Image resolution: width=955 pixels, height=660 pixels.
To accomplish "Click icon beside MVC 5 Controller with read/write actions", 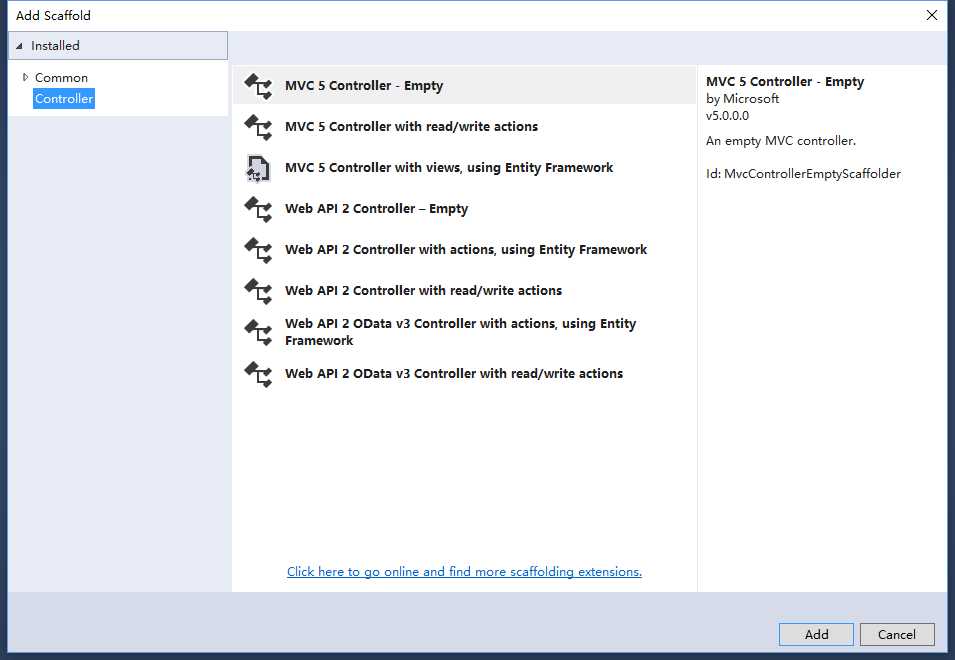I will pyautogui.click(x=258, y=127).
